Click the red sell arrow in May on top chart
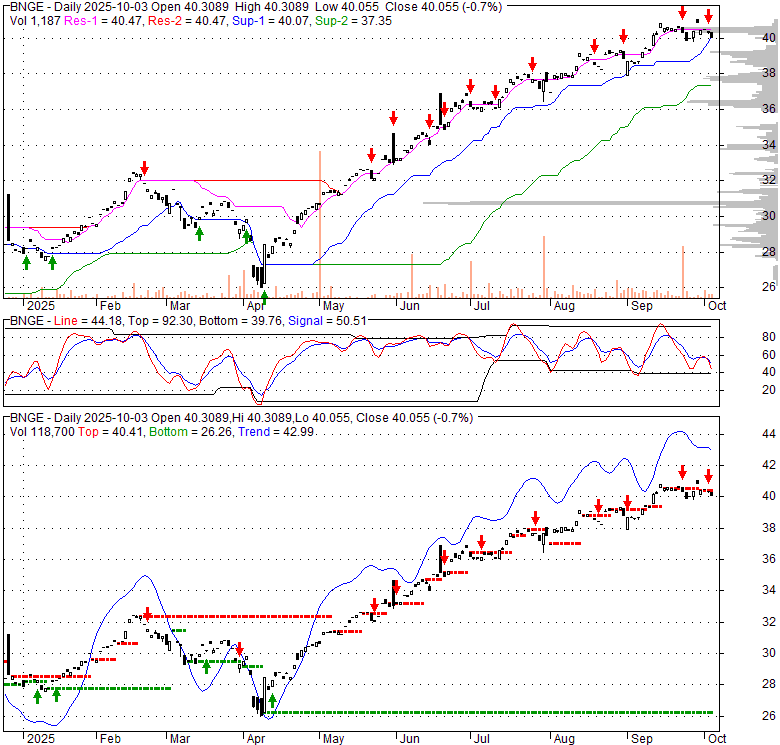Screen dimensions: 780x745 [x=371, y=155]
